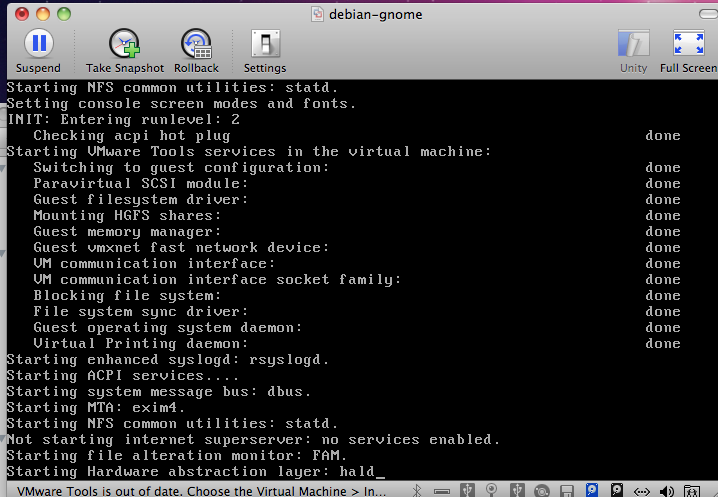
Task: Click the 'File system sync driver:' line
Action: (x=141, y=311)
